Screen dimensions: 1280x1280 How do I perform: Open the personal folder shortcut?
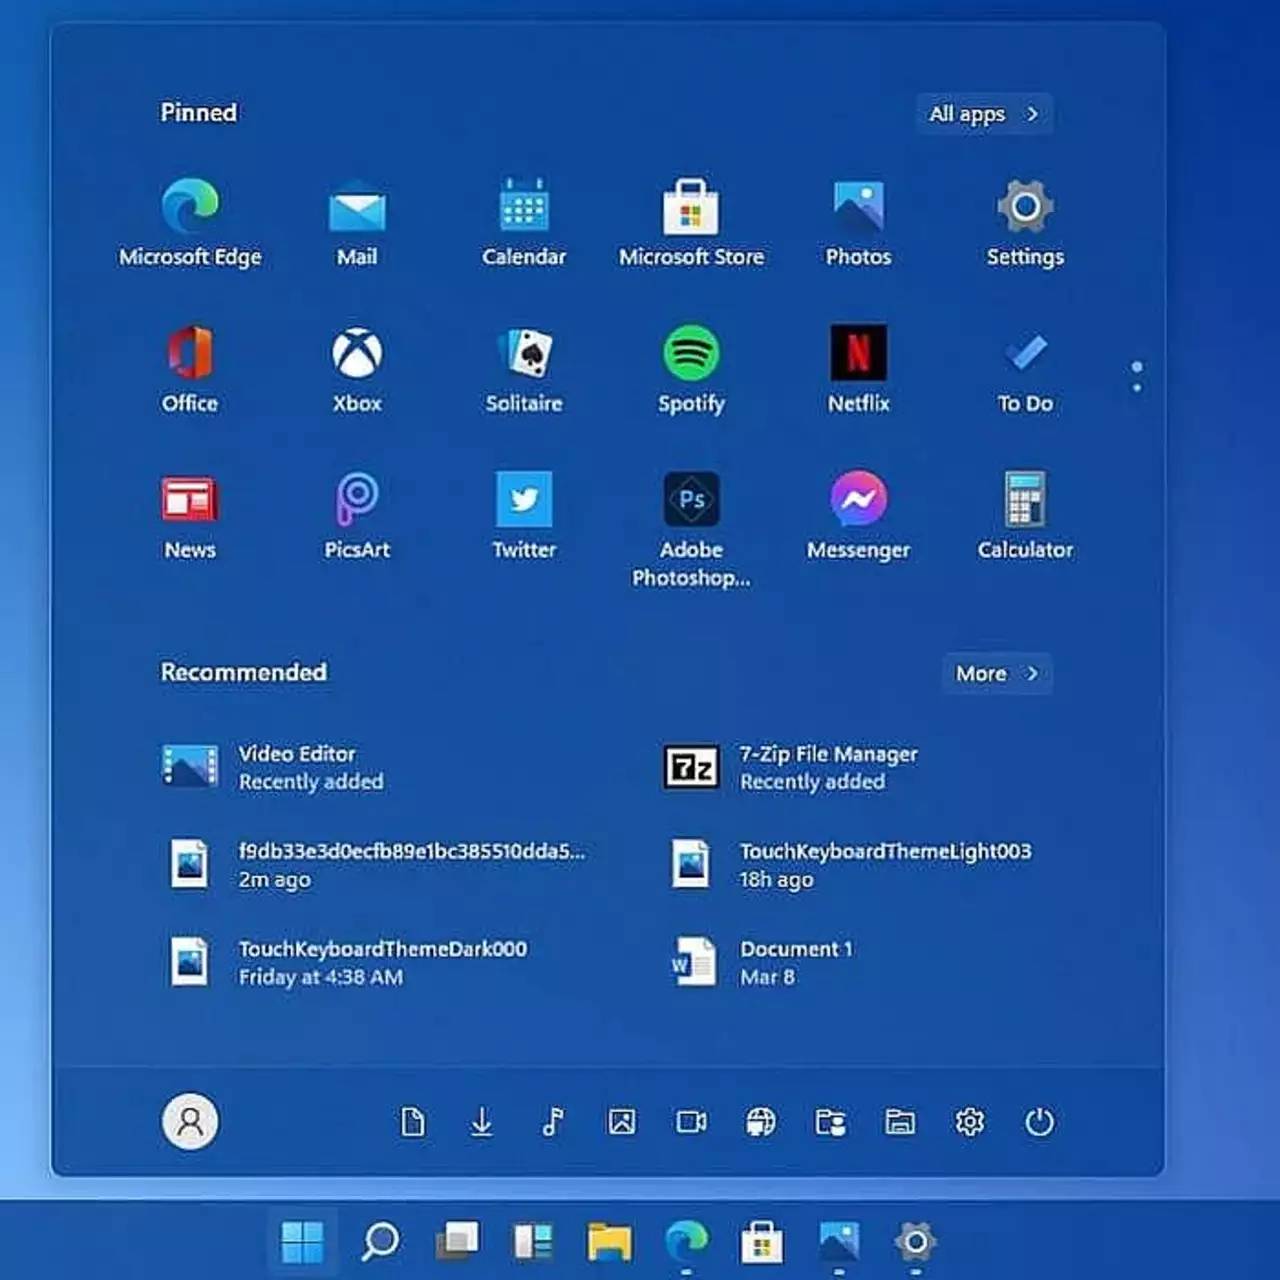[x=830, y=1122]
